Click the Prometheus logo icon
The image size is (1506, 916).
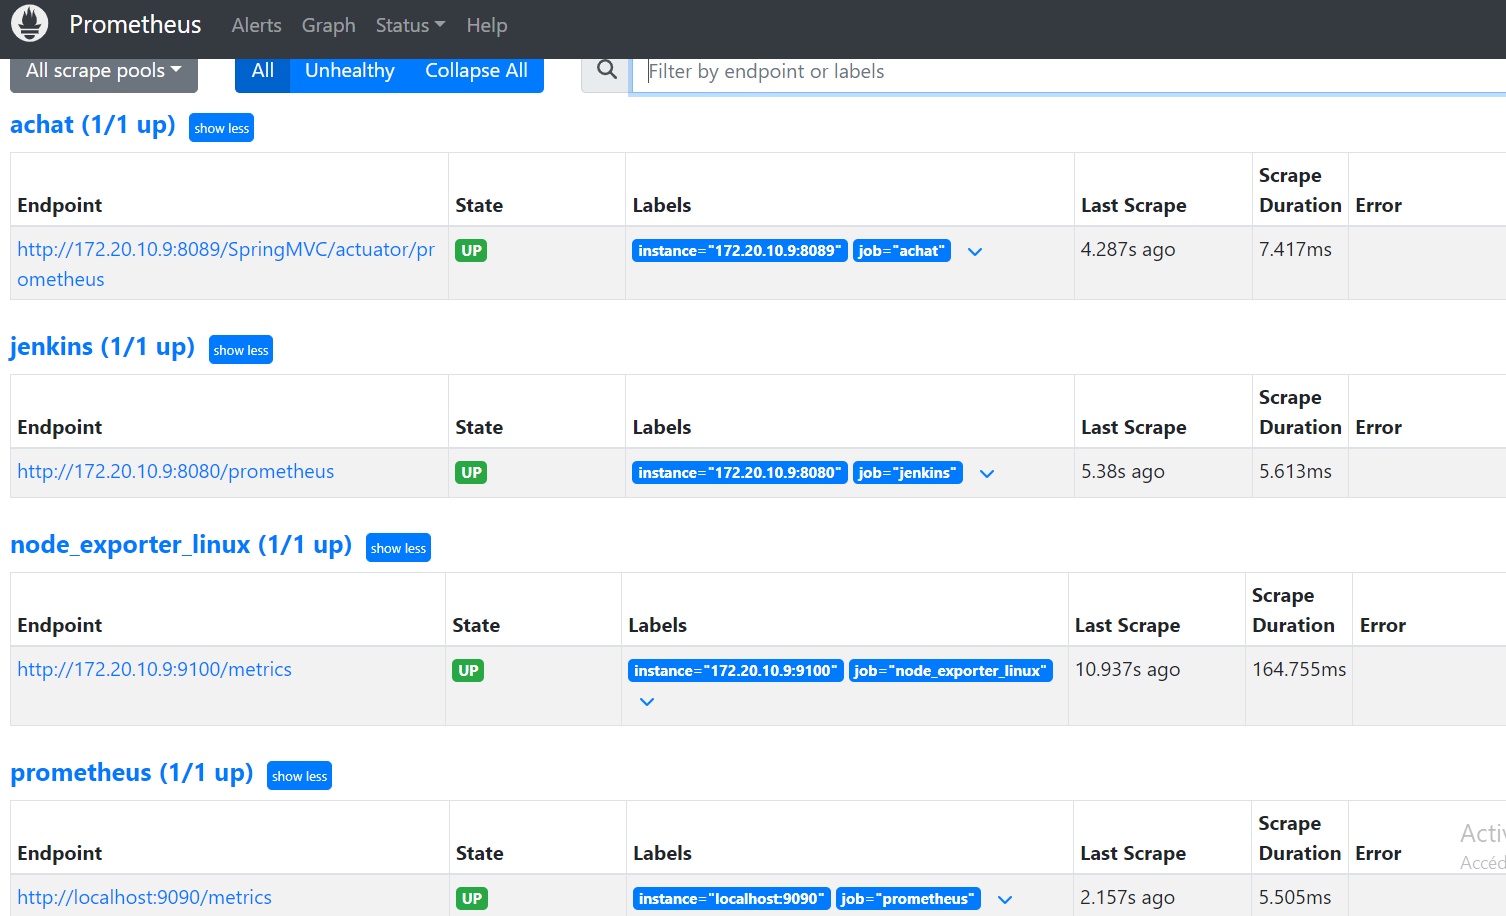(29, 24)
